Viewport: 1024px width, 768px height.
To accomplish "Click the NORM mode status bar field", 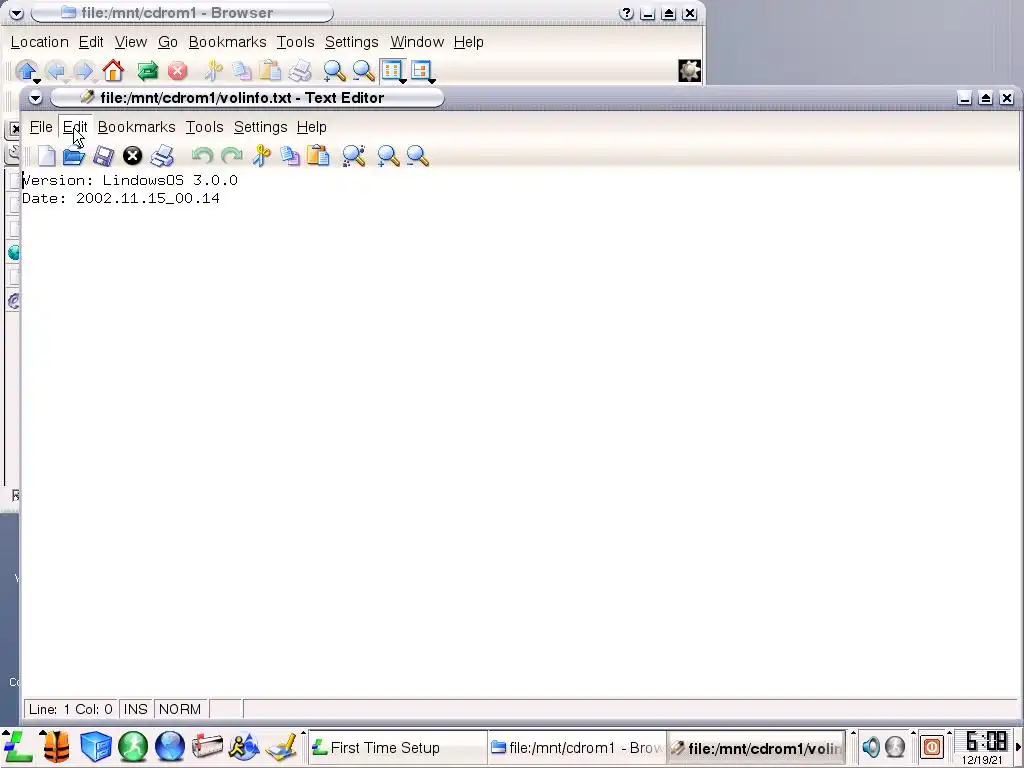I will [x=180, y=709].
